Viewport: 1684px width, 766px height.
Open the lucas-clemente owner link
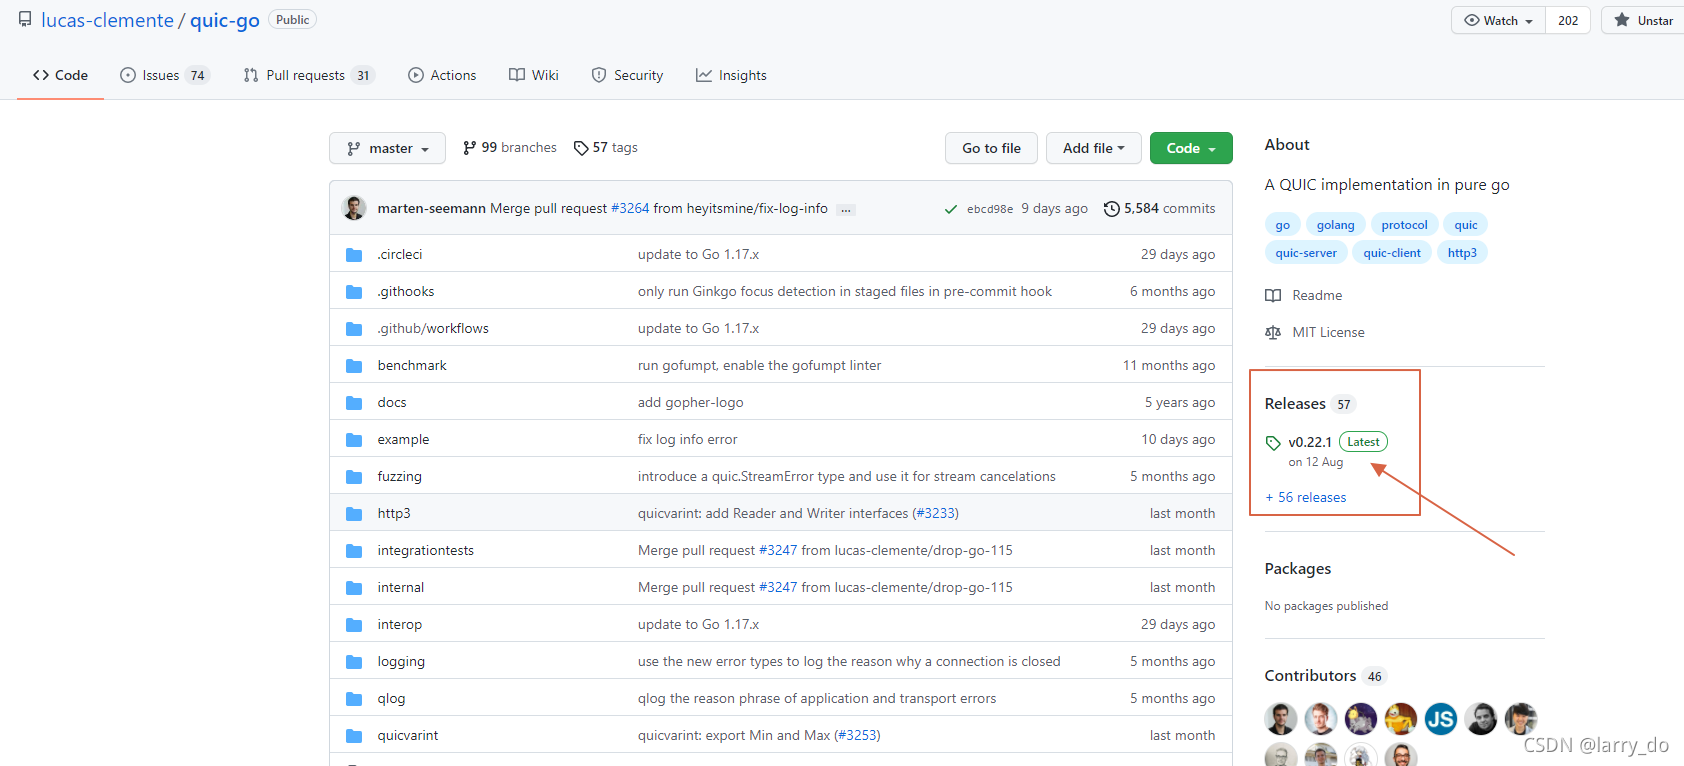107,20
